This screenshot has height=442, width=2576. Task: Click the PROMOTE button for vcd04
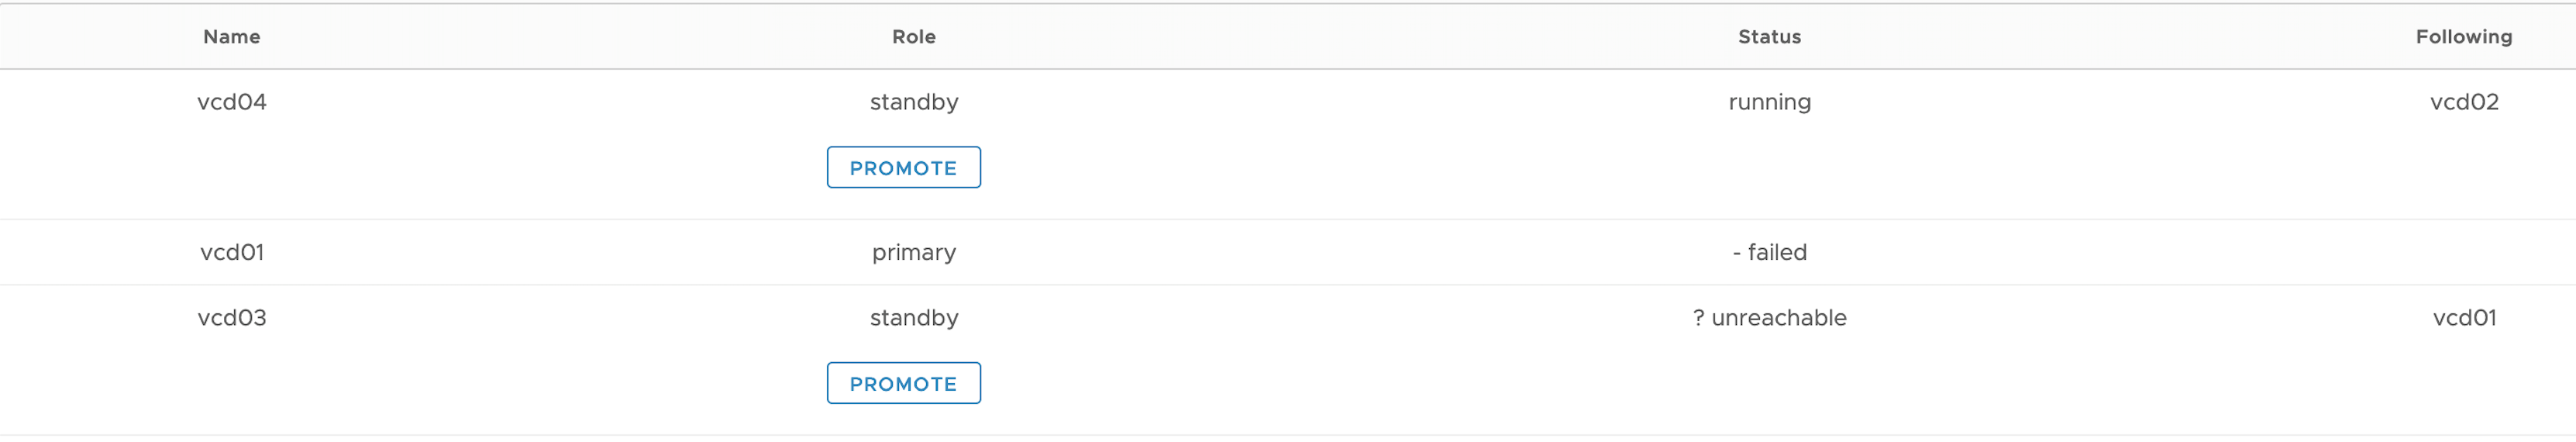903,168
